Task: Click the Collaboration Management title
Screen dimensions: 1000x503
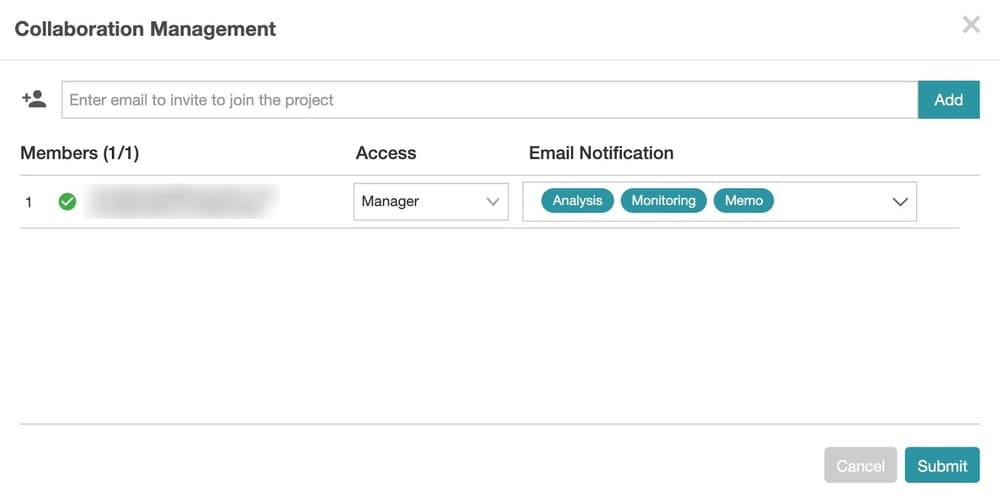Action: pyautogui.click(x=145, y=29)
